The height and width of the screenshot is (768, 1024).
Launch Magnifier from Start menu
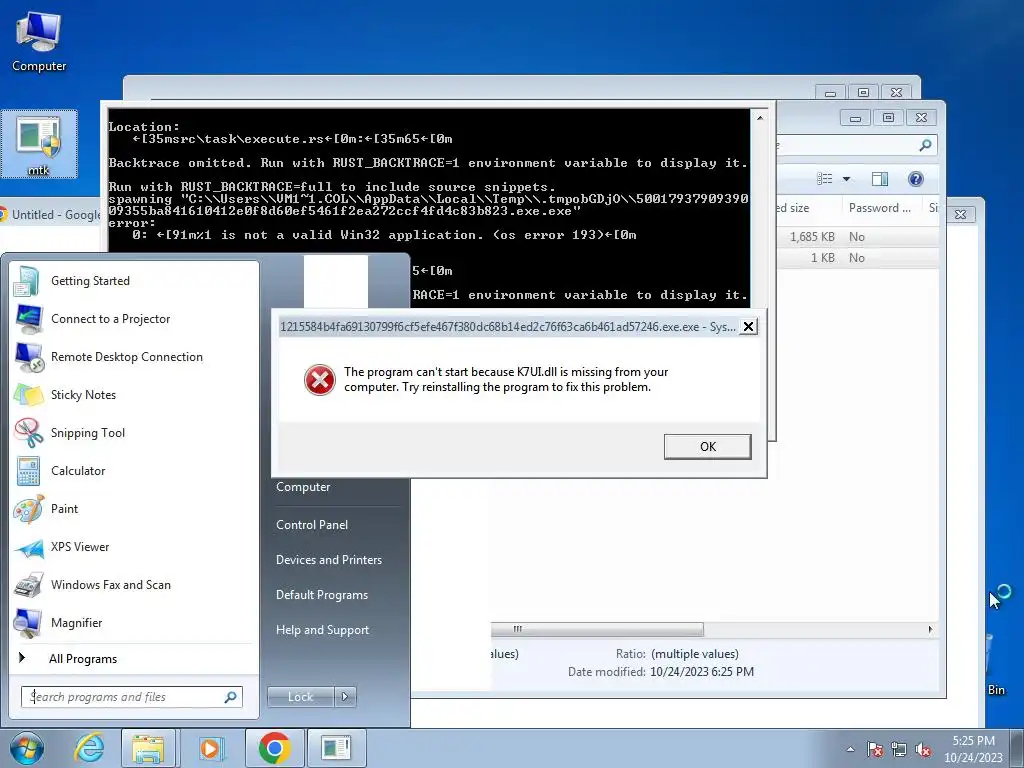click(x=134, y=622)
